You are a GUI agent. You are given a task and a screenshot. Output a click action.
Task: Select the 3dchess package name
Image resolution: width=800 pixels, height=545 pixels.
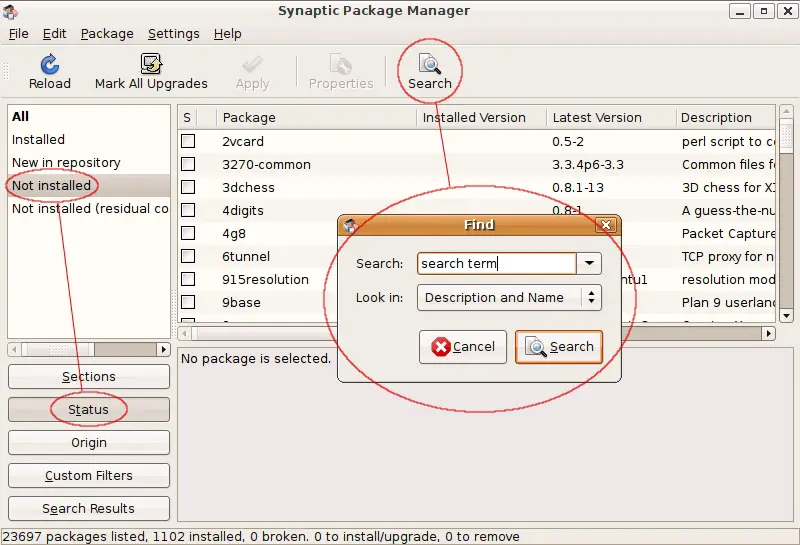pos(248,187)
